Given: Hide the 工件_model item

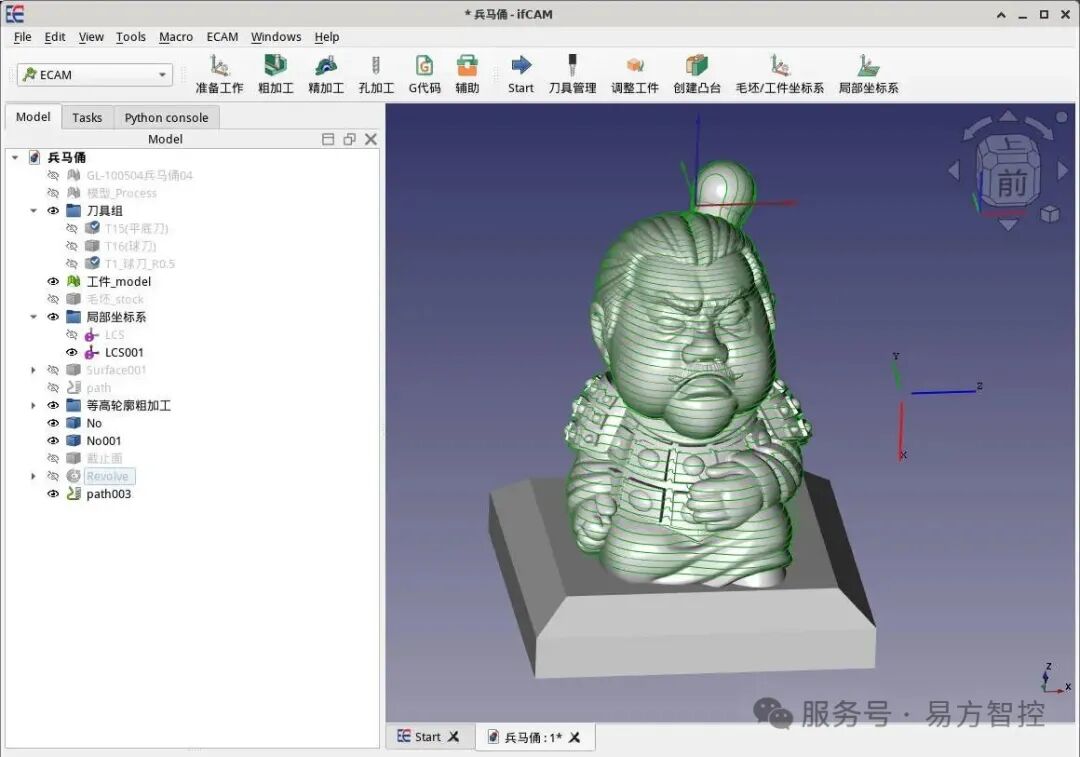Looking at the screenshot, I should [x=52, y=281].
